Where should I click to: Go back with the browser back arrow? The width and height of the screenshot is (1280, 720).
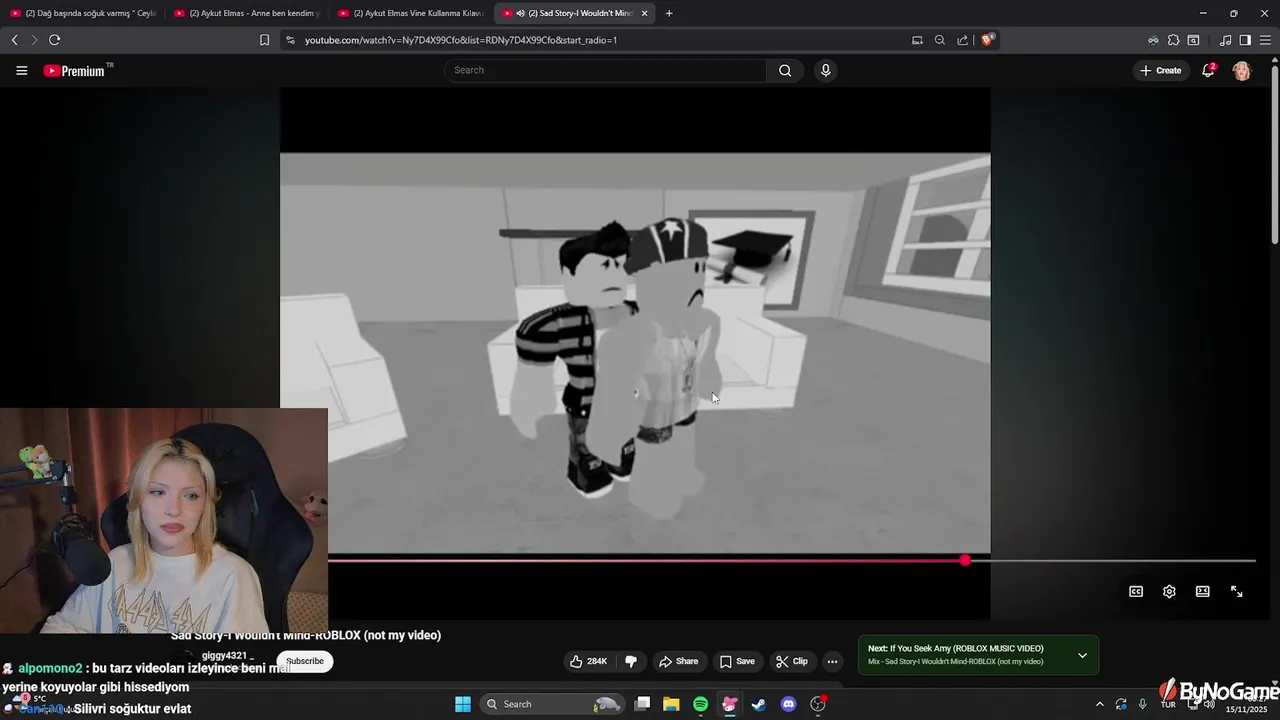coord(14,40)
